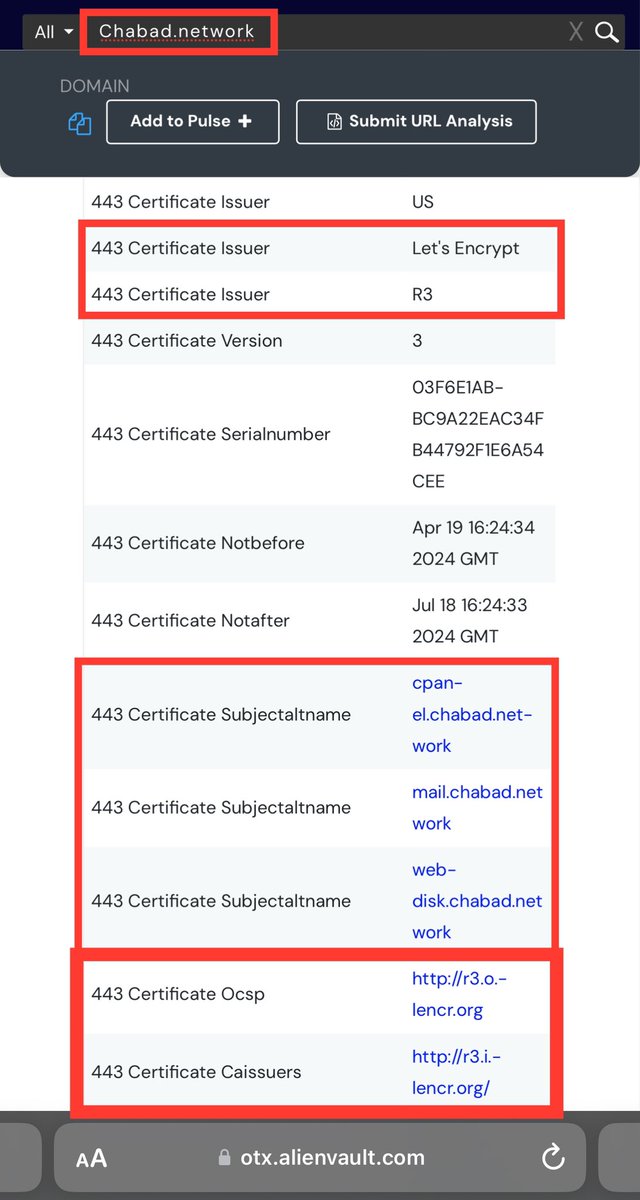
Task: Click the Certificate Notbefore date value
Action: [473, 543]
